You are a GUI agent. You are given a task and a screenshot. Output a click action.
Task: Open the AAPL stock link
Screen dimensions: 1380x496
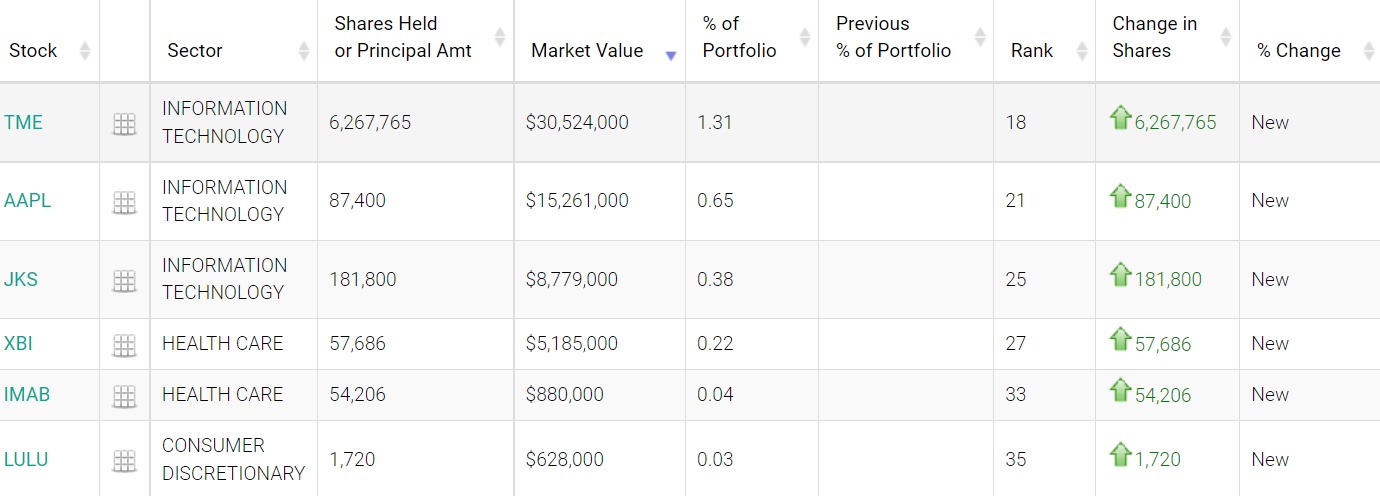[x=27, y=200]
